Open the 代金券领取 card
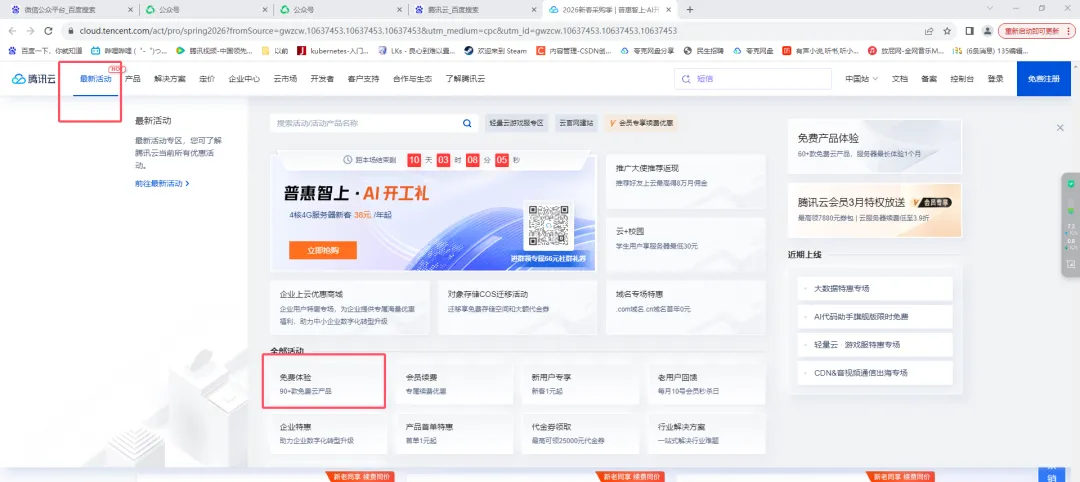The width and height of the screenshot is (1080, 482). click(x=581, y=433)
